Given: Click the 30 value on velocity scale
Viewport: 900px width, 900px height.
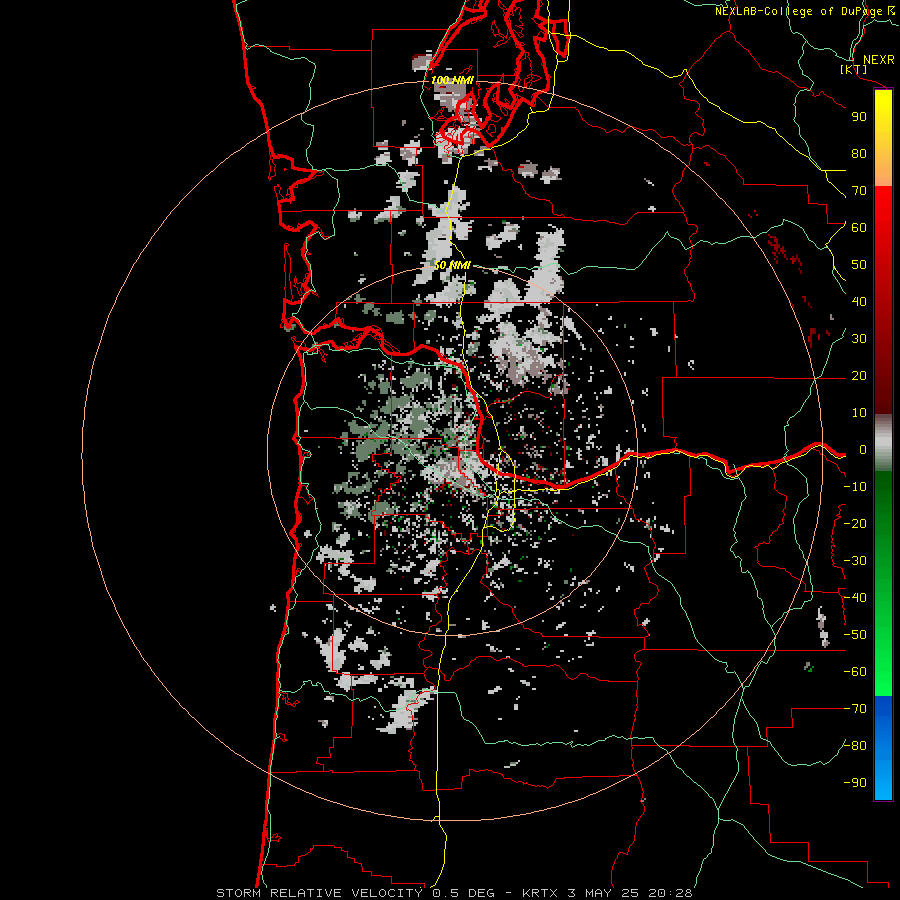Looking at the screenshot, I should (x=859, y=339).
